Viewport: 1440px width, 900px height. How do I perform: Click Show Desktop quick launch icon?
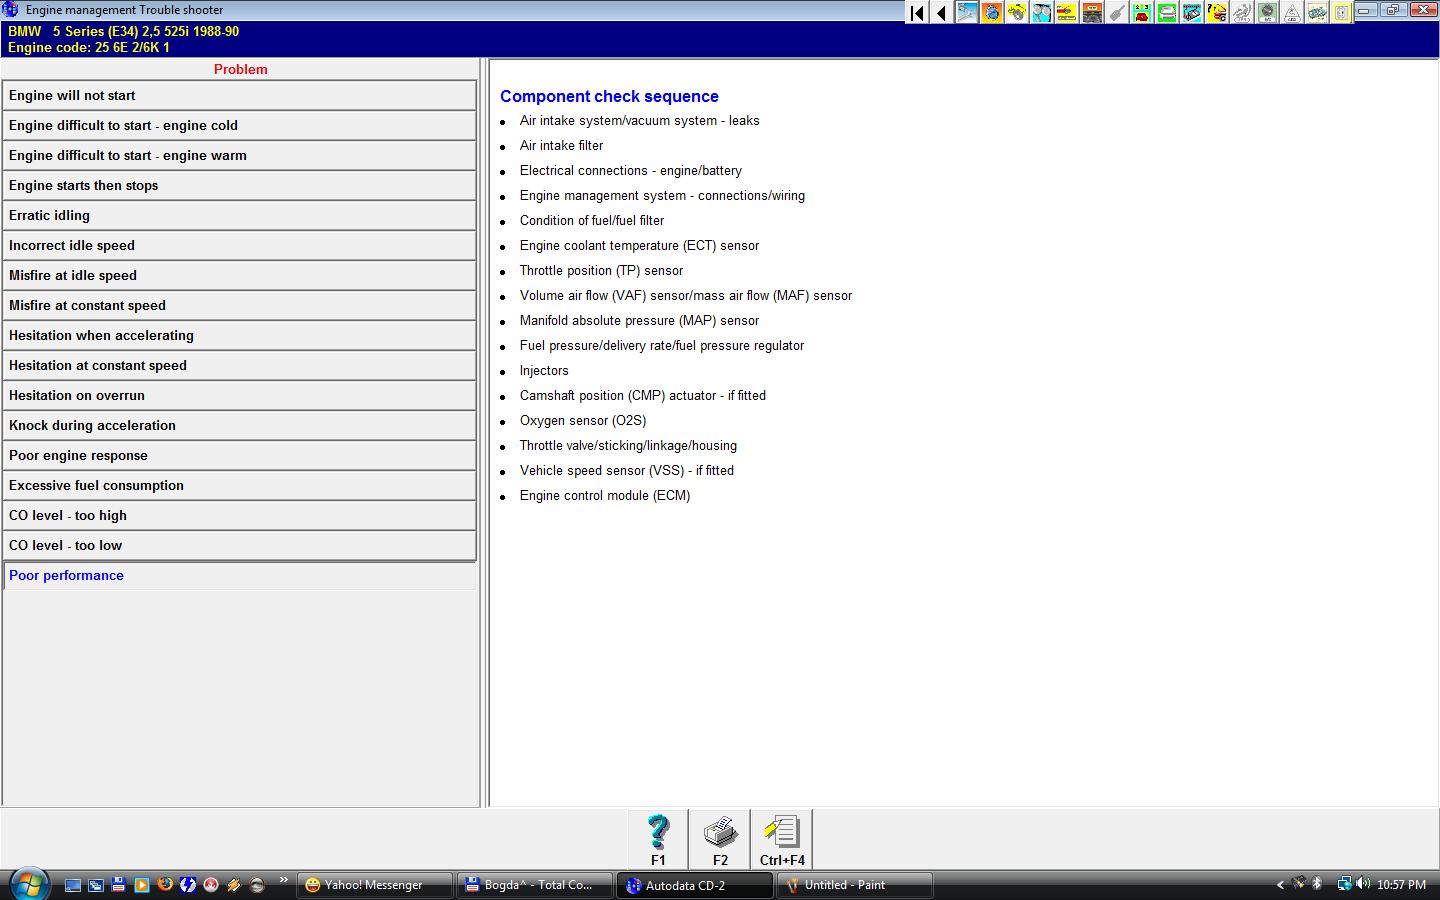point(73,885)
